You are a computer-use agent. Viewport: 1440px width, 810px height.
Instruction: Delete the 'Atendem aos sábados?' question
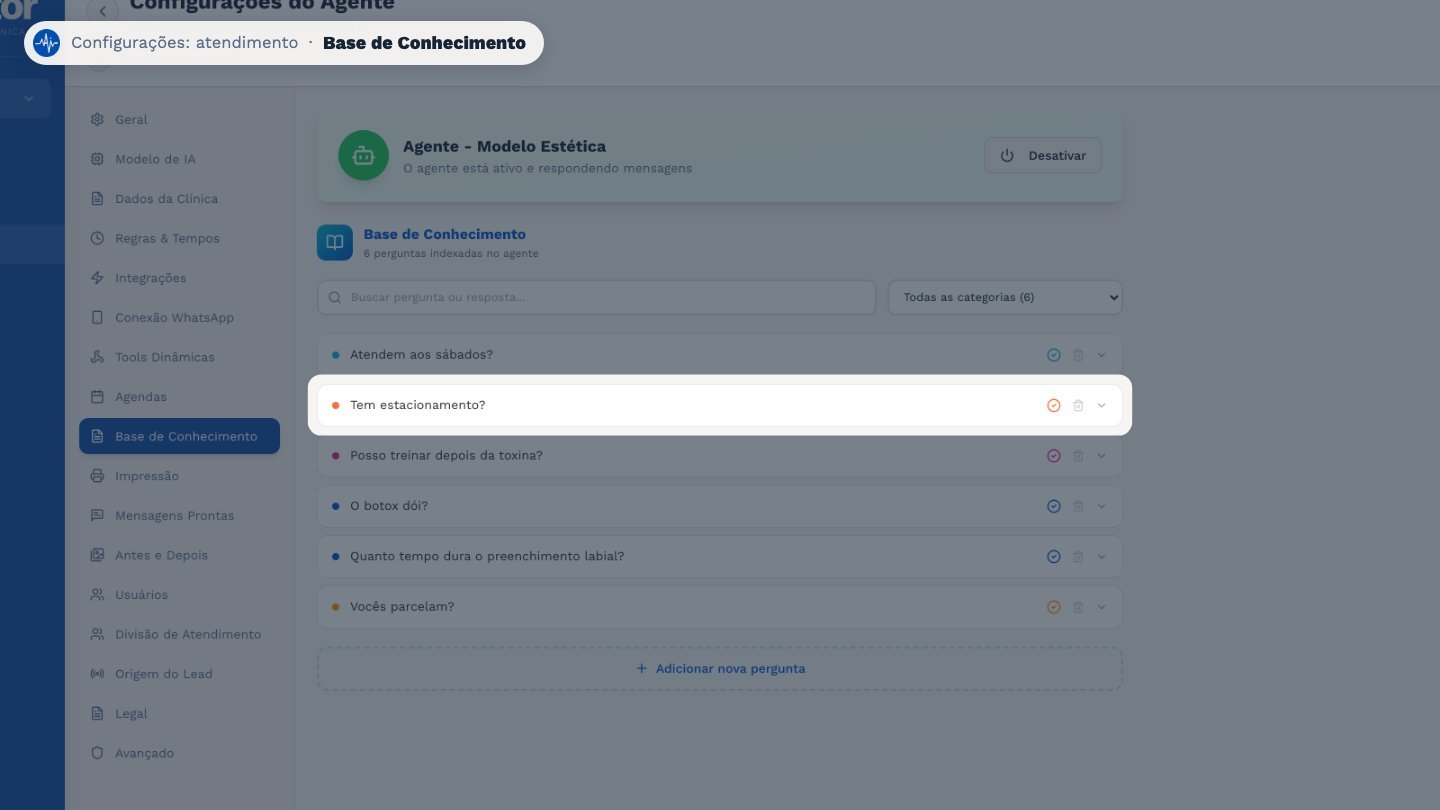point(1078,355)
